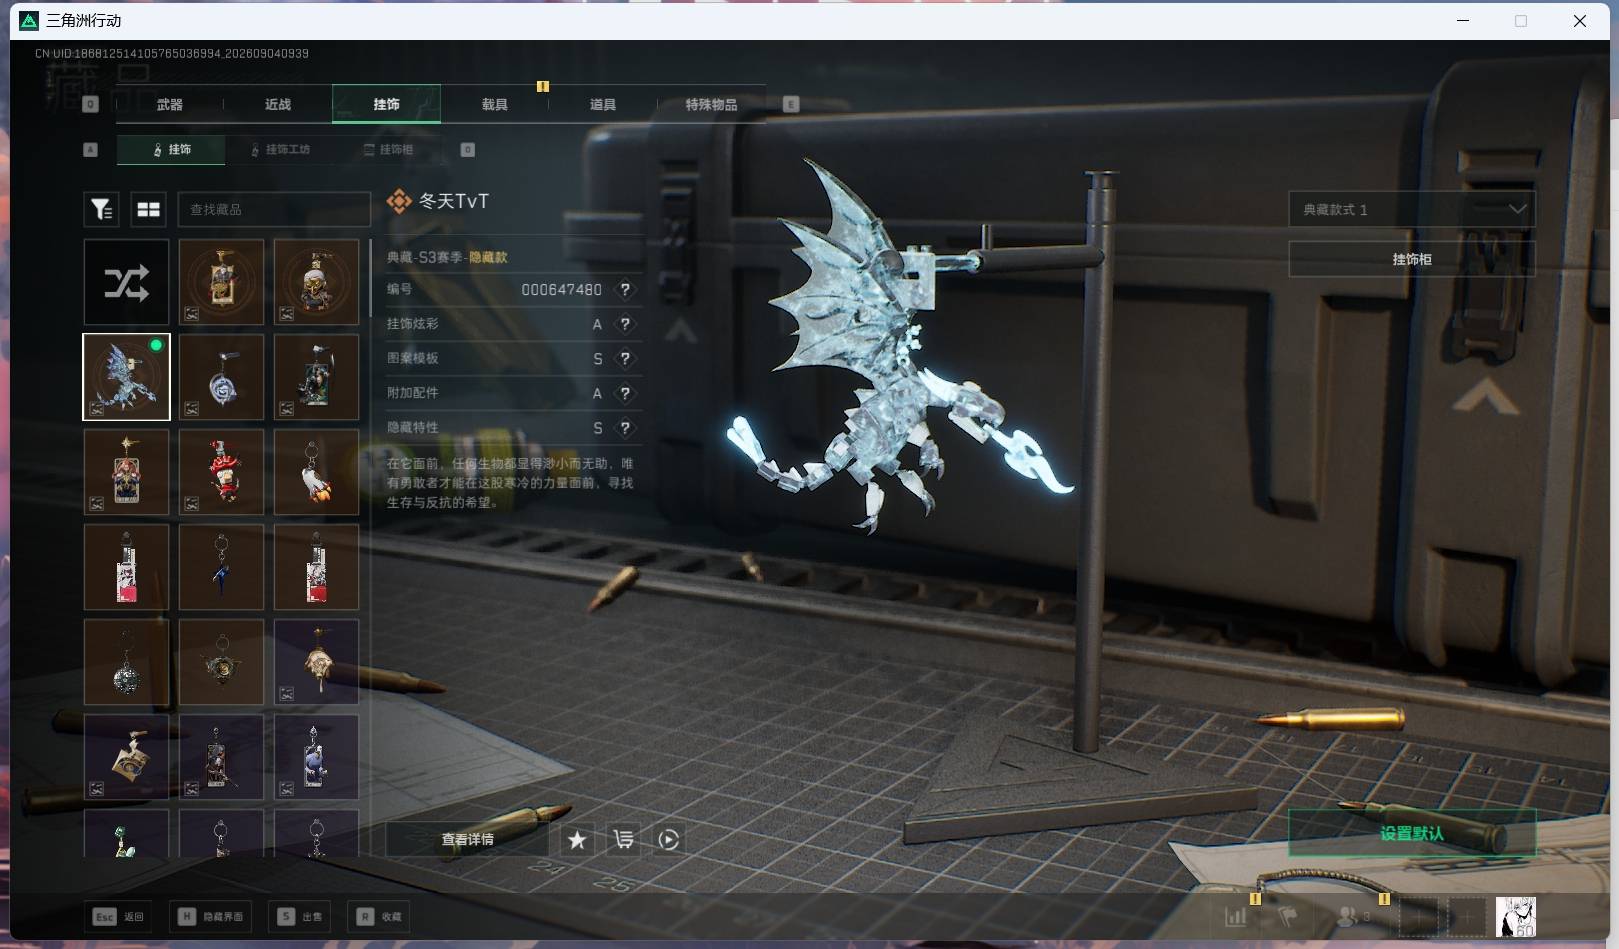Open the stats bar chart icon

tap(1236, 916)
